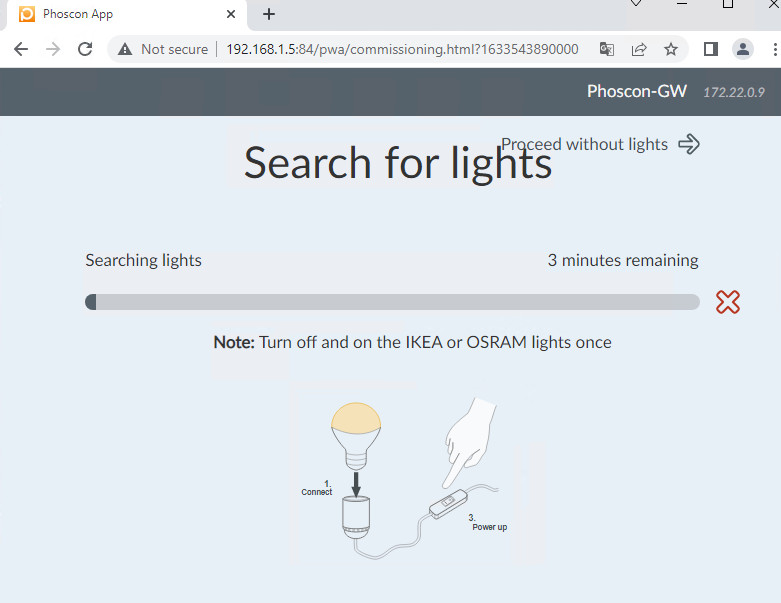Open the browser profile menu

point(743,49)
